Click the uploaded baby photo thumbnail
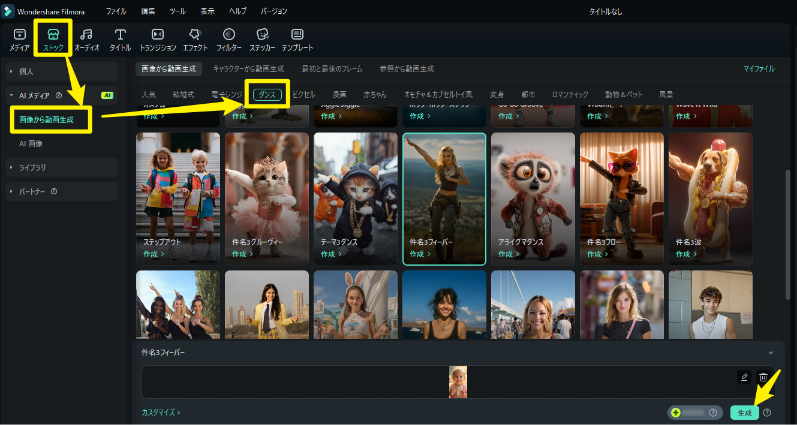The width and height of the screenshot is (797, 425). (x=458, y=382)
